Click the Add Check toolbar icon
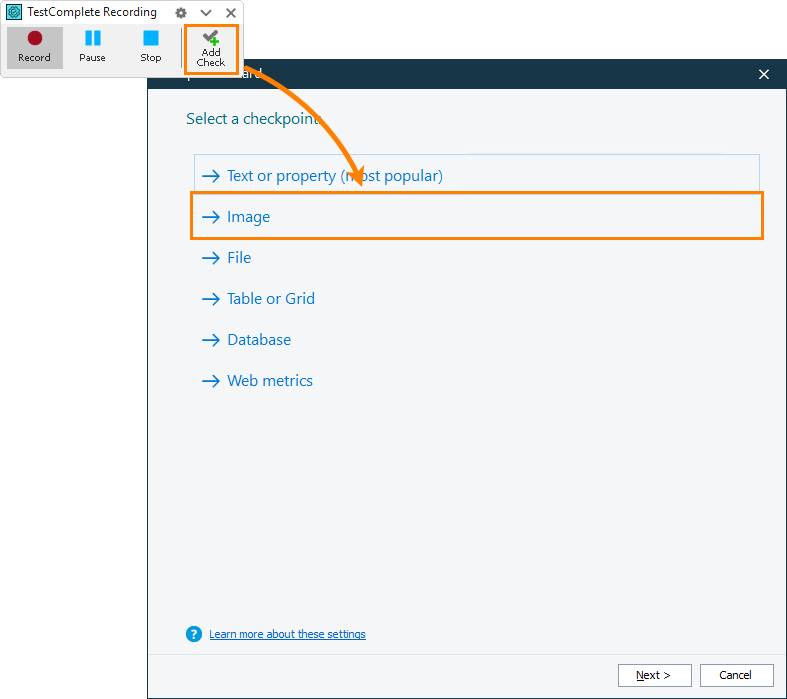787x699 pixels. (211, 49)
